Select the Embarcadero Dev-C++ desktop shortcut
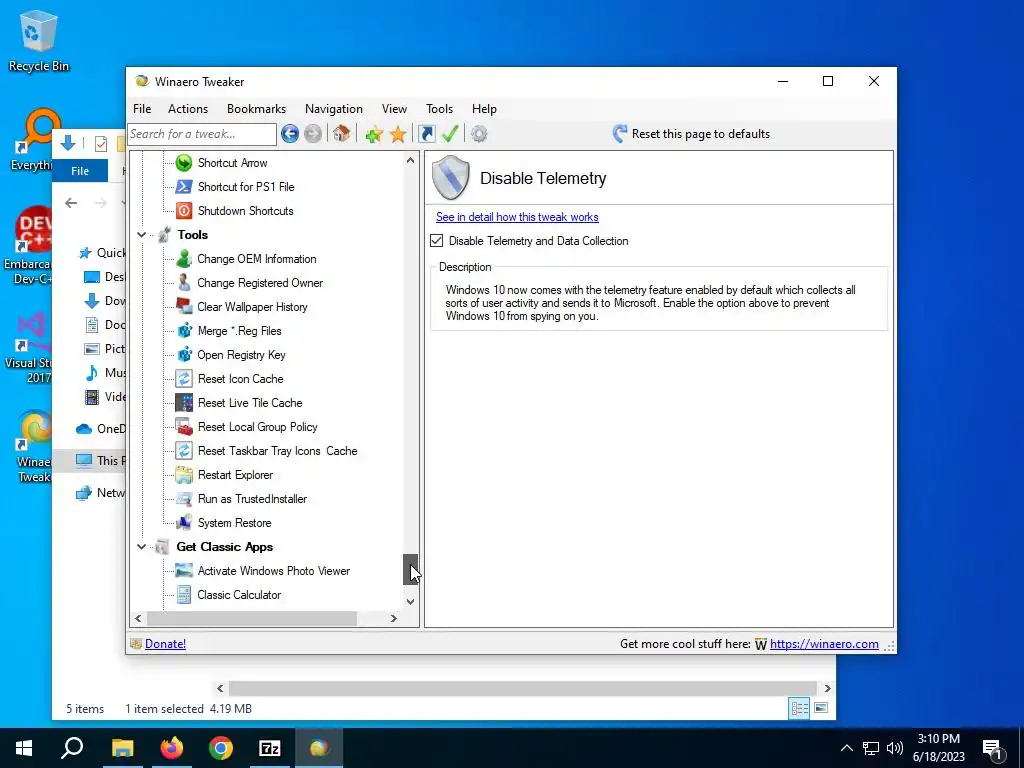This screenshot has width=1024, height=768. [27, 246]
